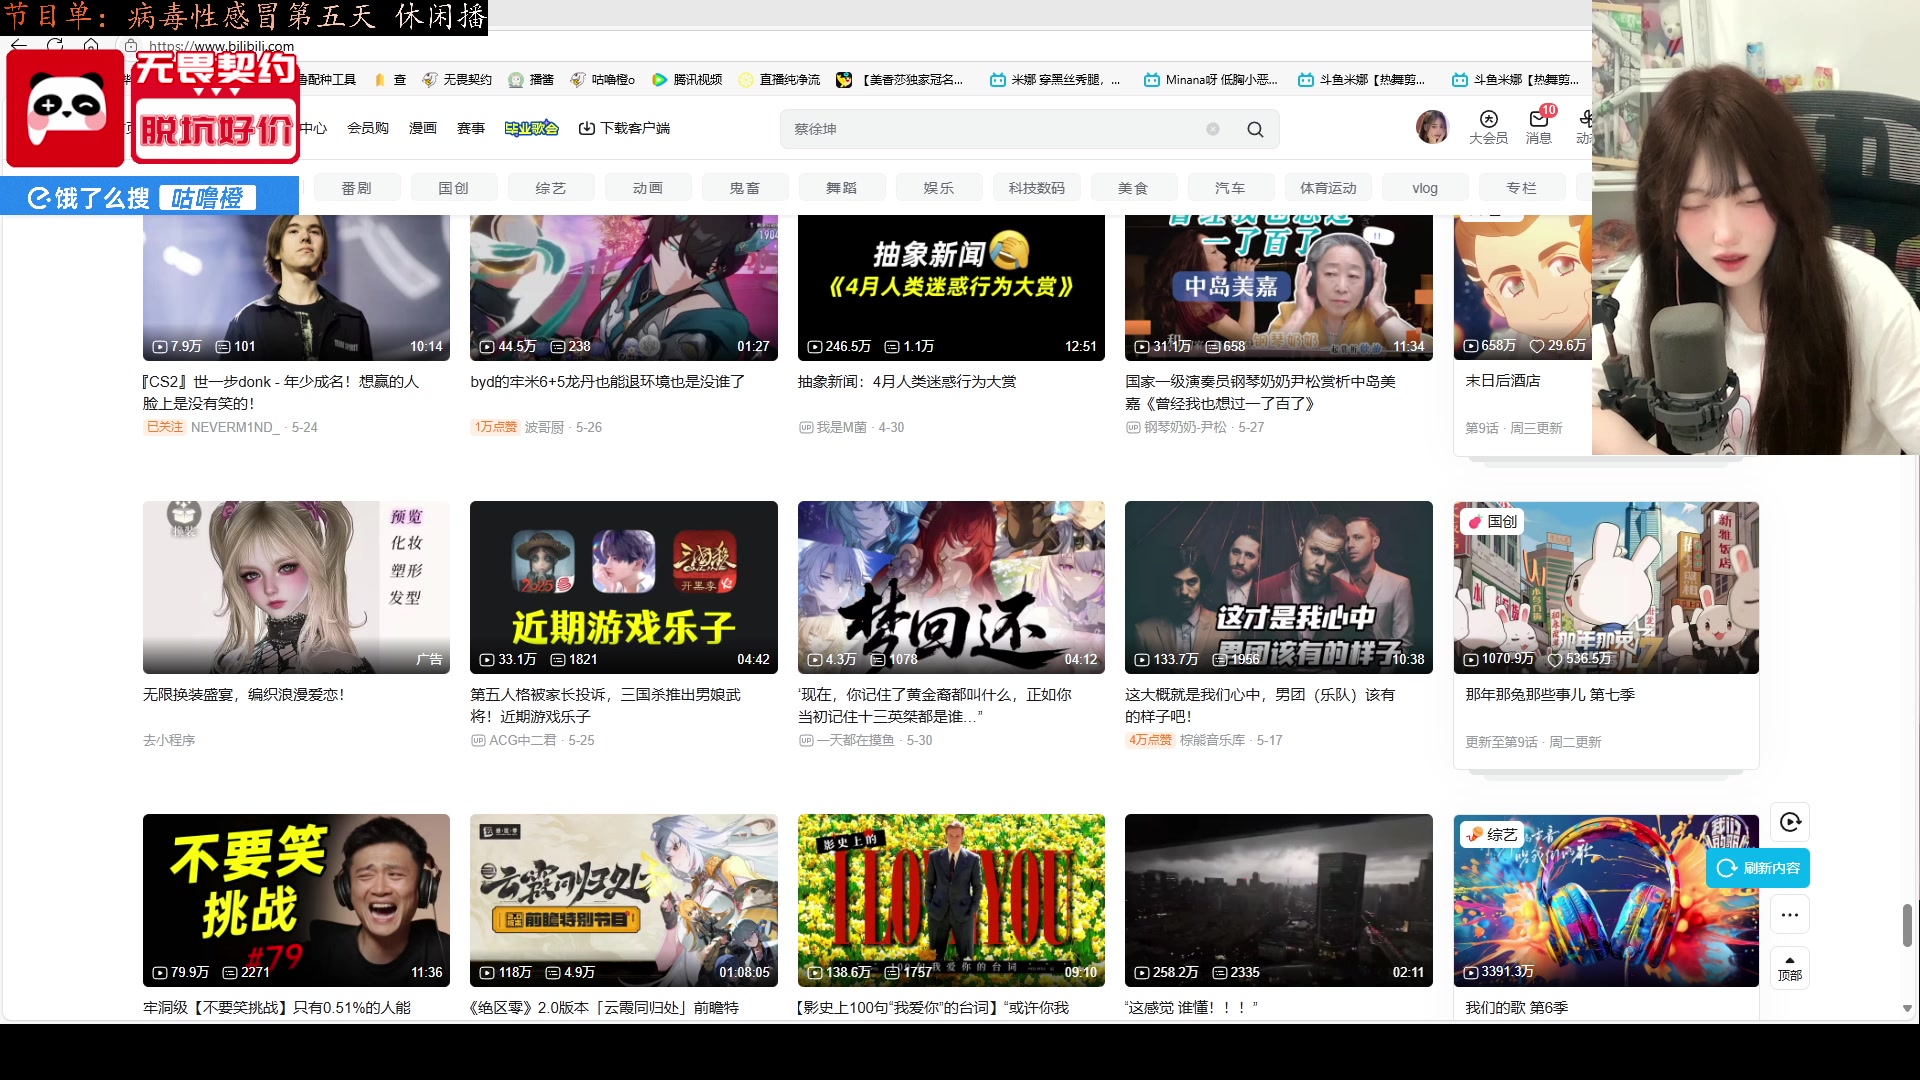Open uploader 波哥厨 link
Viewport: 1920px width, 1080px height.
(544, 427)
